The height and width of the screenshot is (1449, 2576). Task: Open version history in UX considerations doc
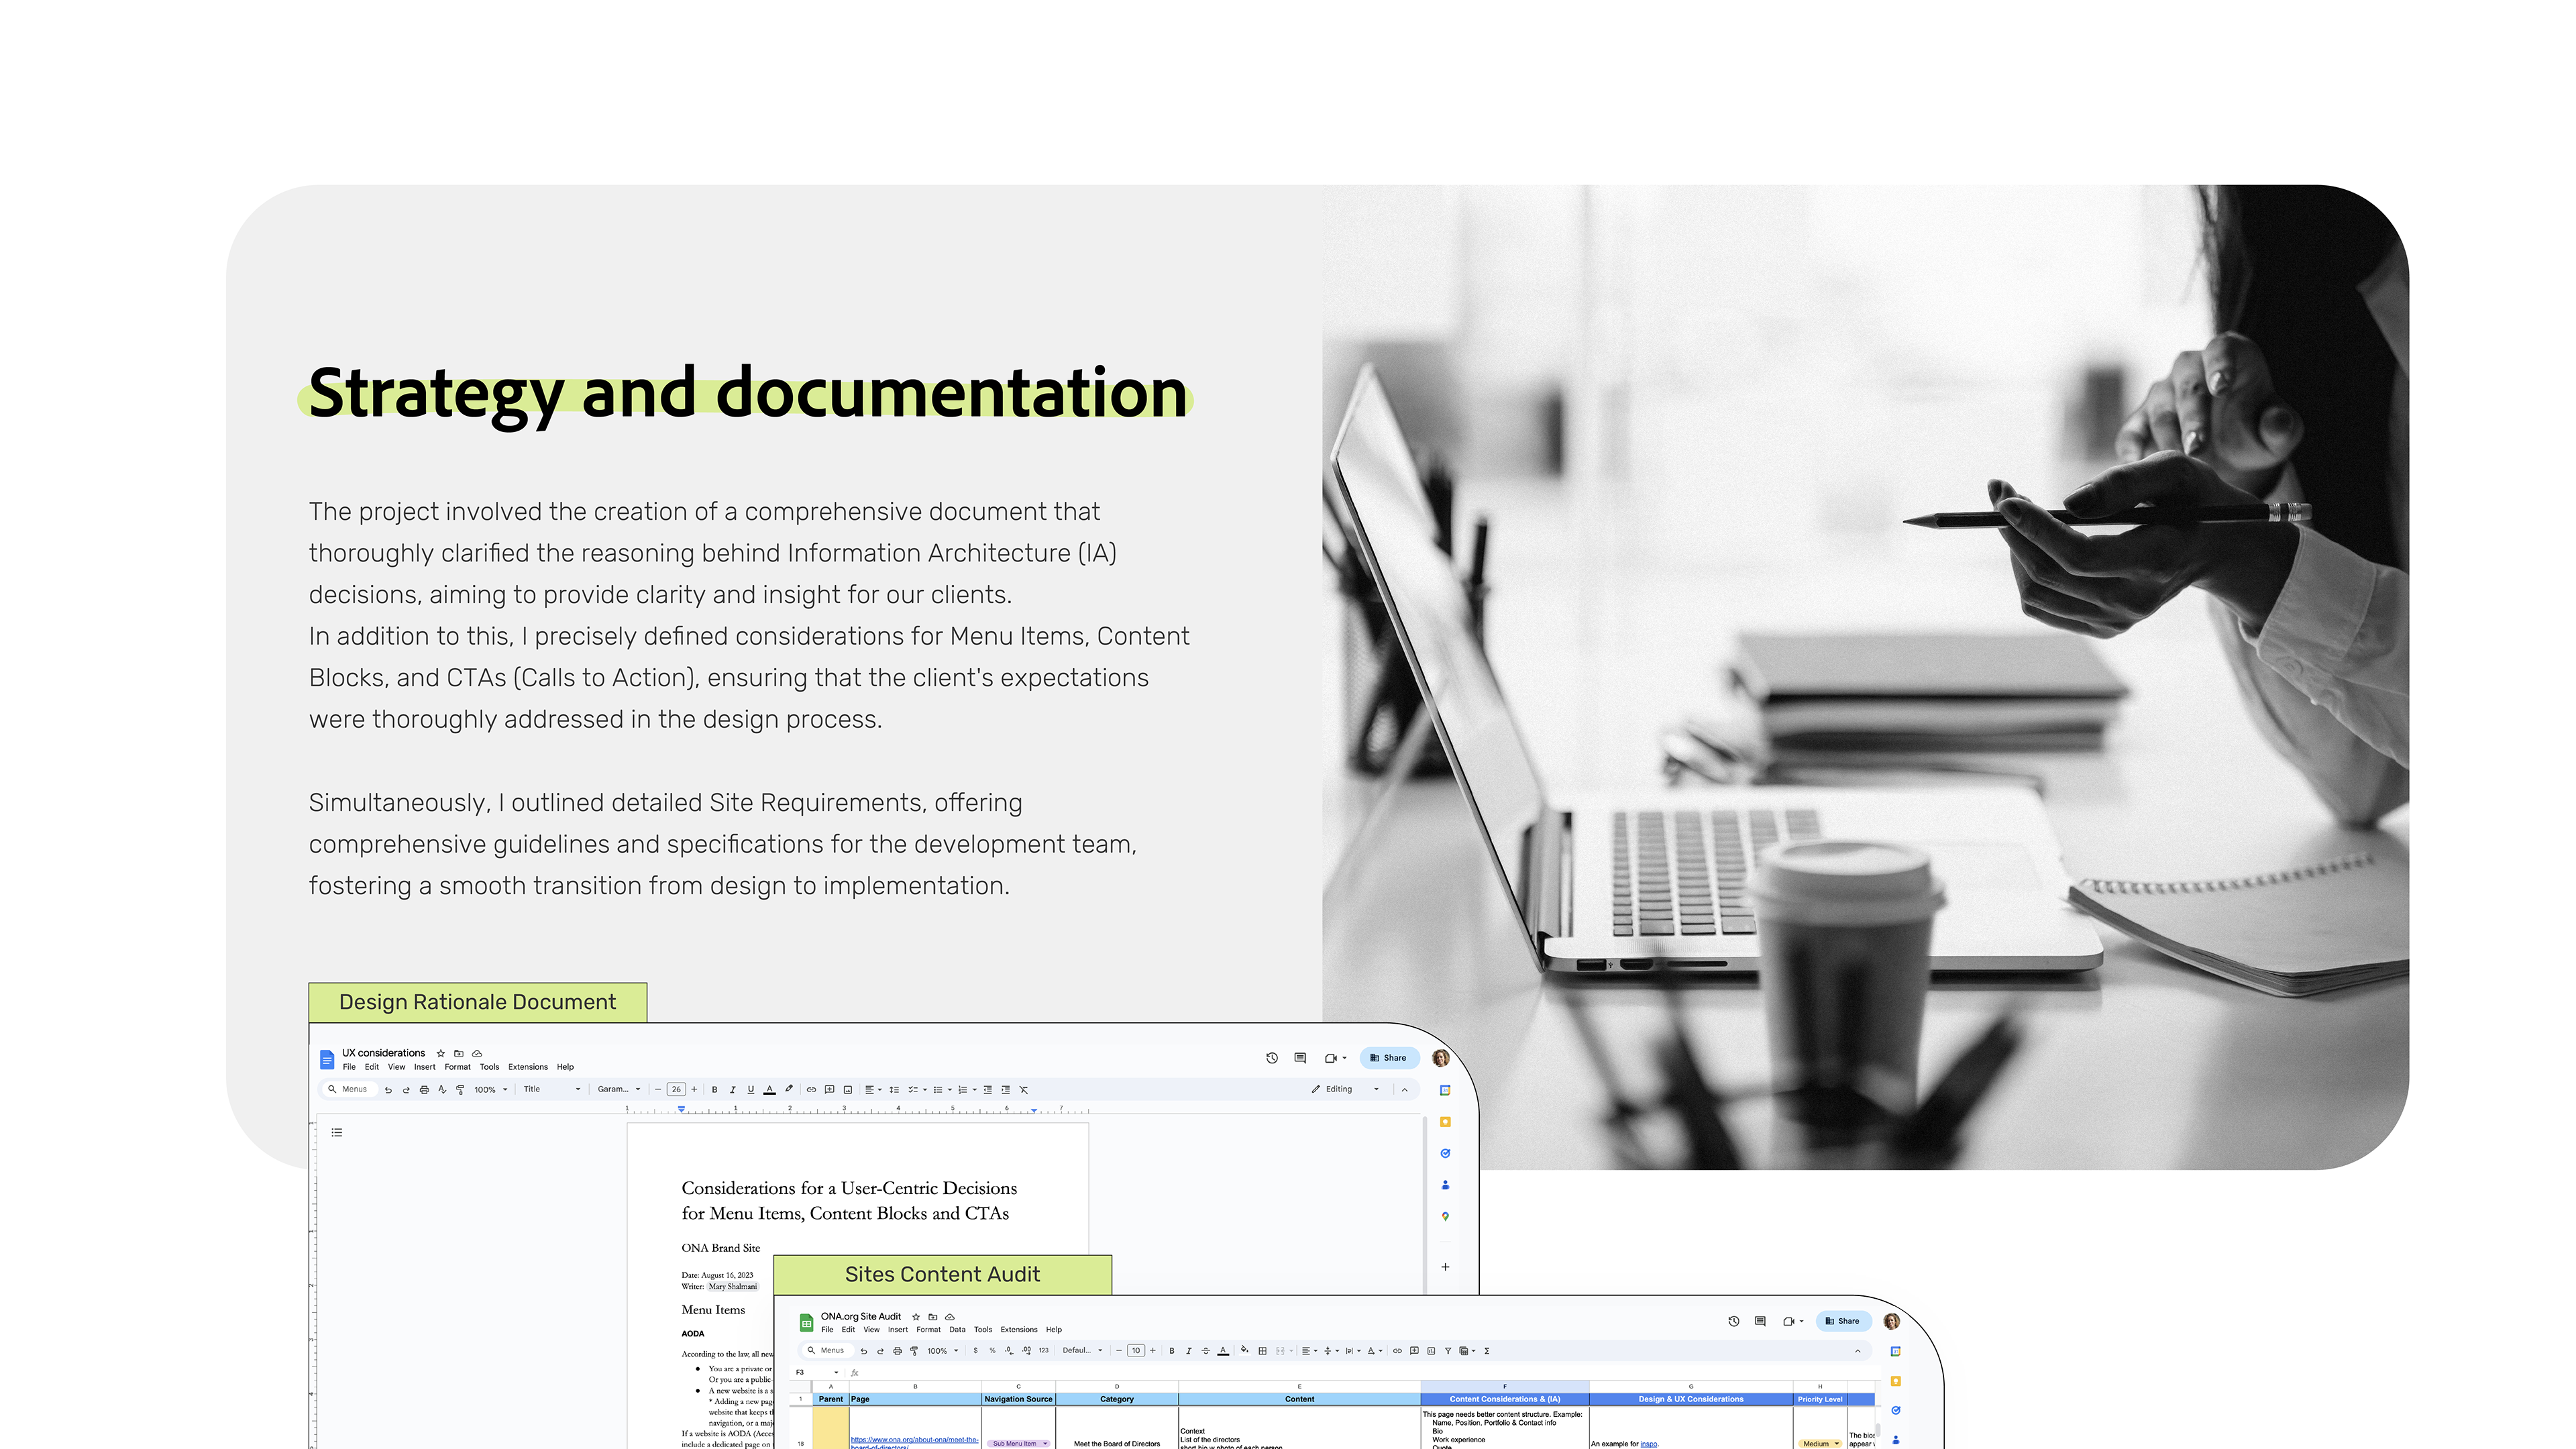(1271, 1057)
